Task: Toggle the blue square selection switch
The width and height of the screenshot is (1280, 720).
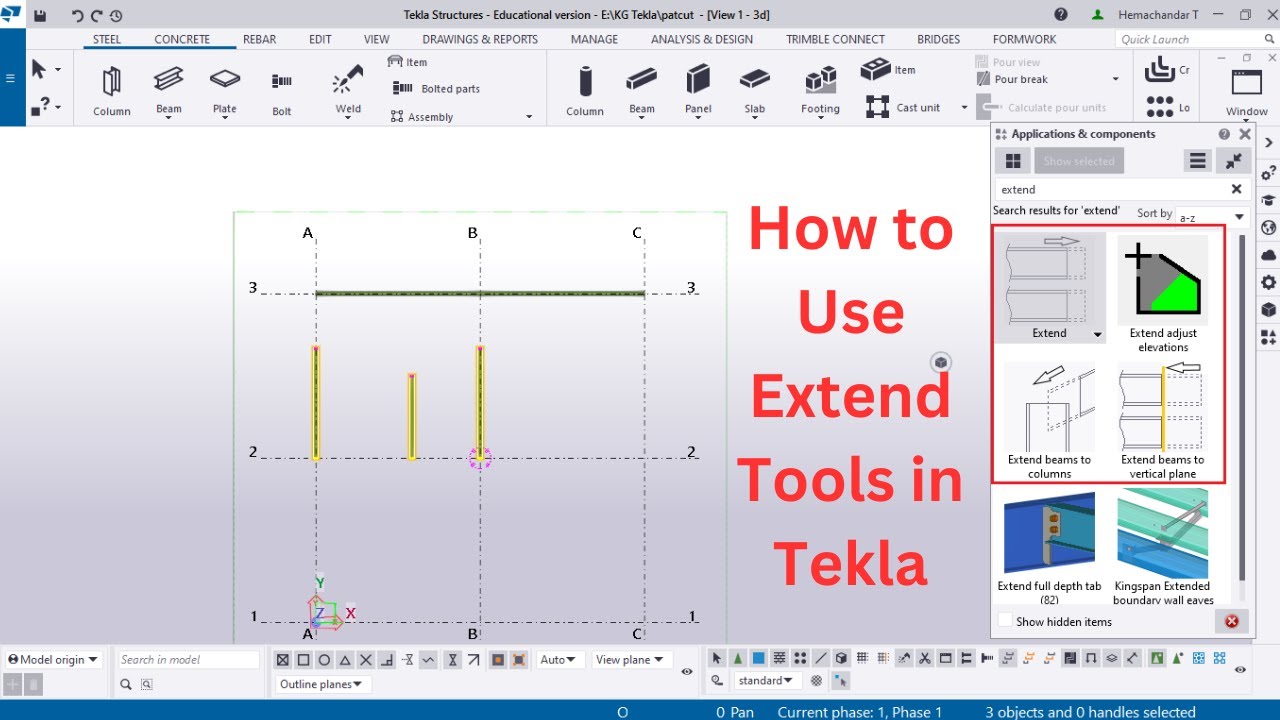Action: (758, 658)
